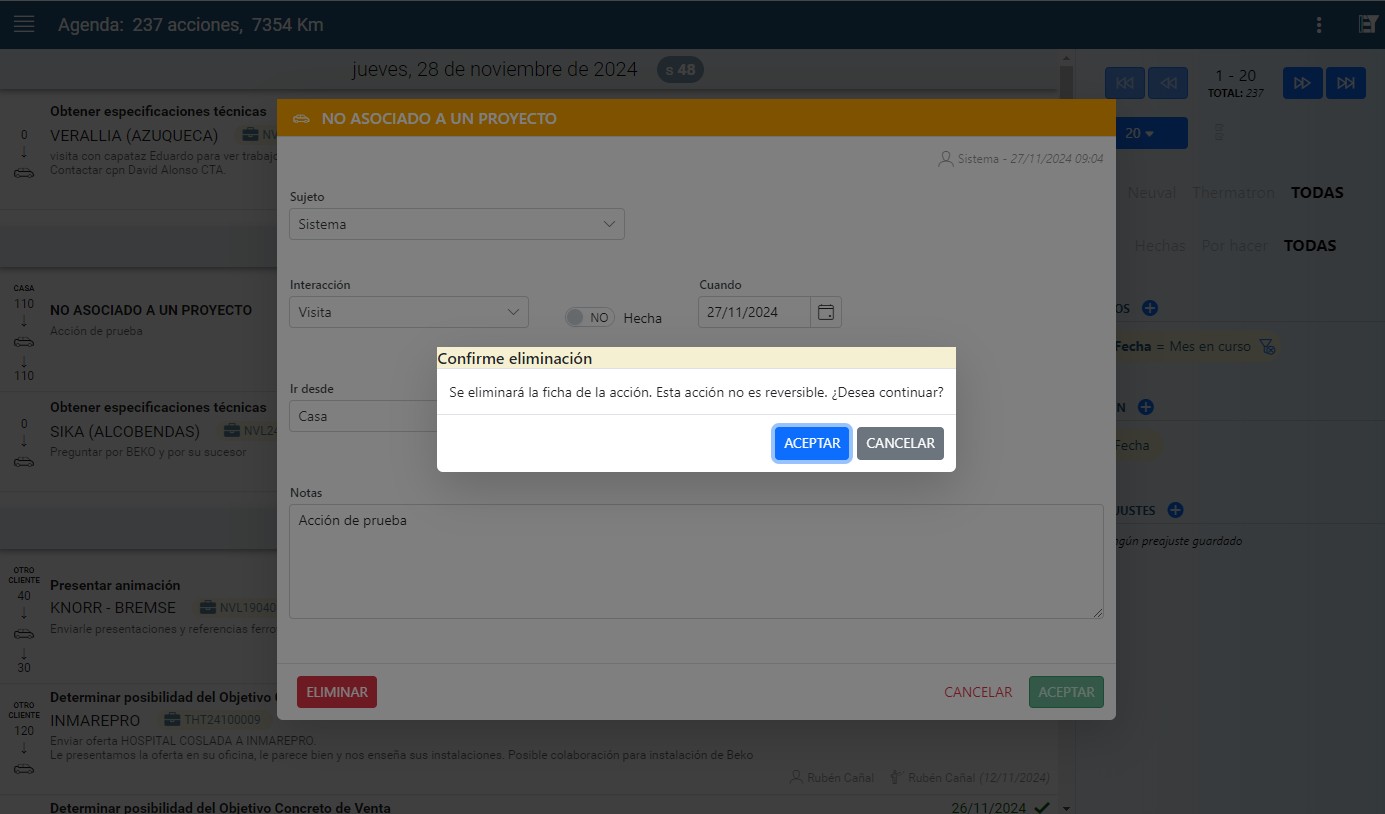Image resolution: width=1385 pixels, height=814 pixels.
Task: Select the Neuval company tab
Action: click(x=1152, y=192)
